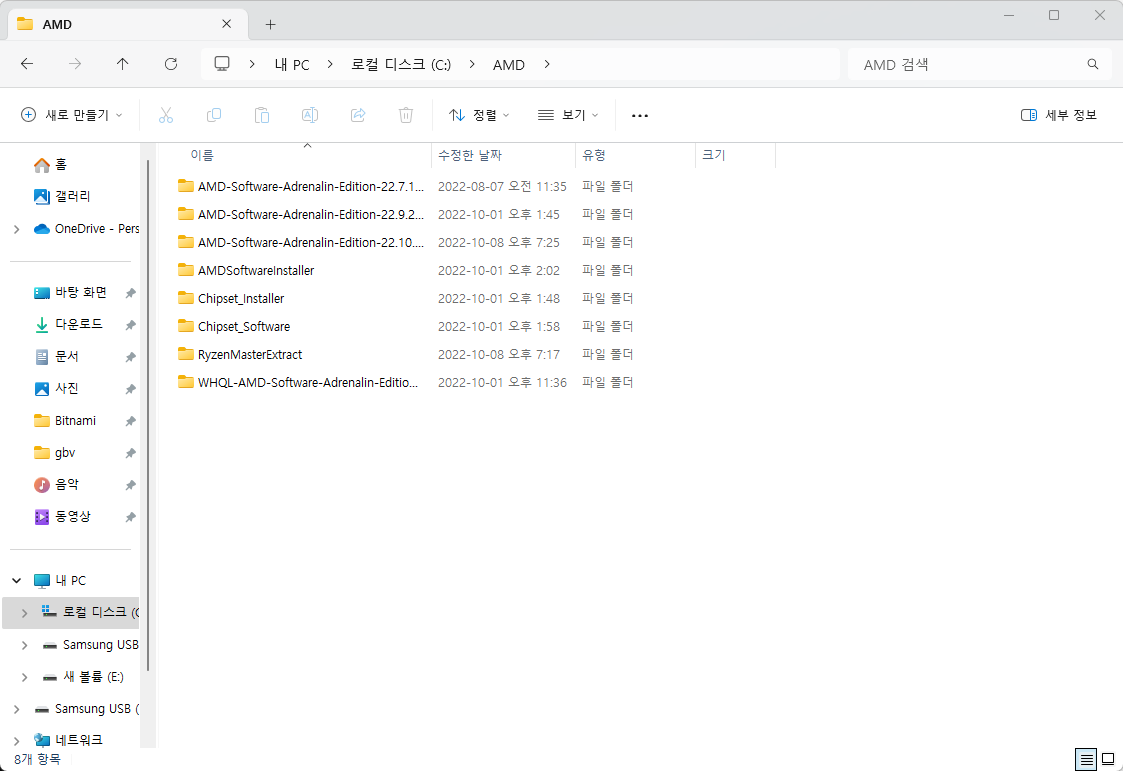Go up one folder level
Image resolution: width=1123 pixels, height=771 pixels.
click(122, 64)
